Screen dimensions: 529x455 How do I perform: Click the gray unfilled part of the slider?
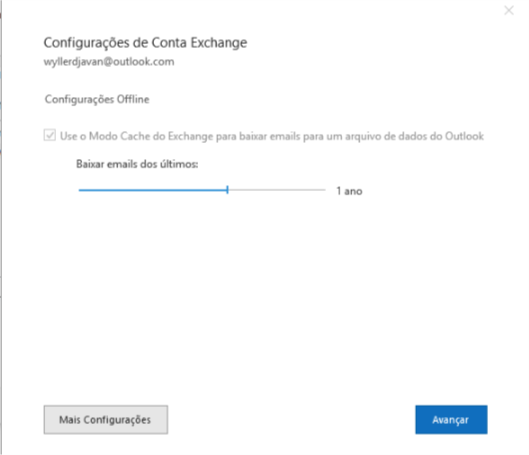click(277, 190)
